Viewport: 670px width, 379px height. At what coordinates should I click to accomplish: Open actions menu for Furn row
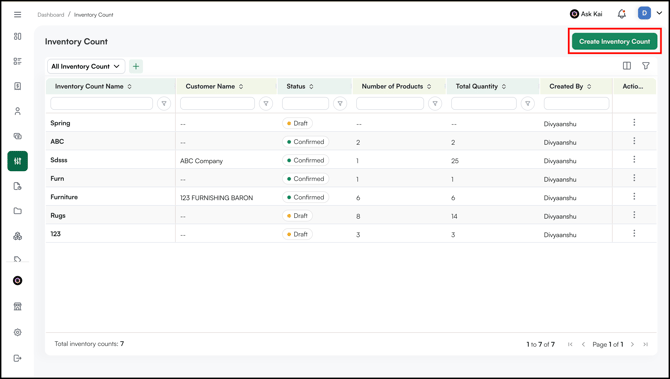pyautogui.click(x=634, y=178)
